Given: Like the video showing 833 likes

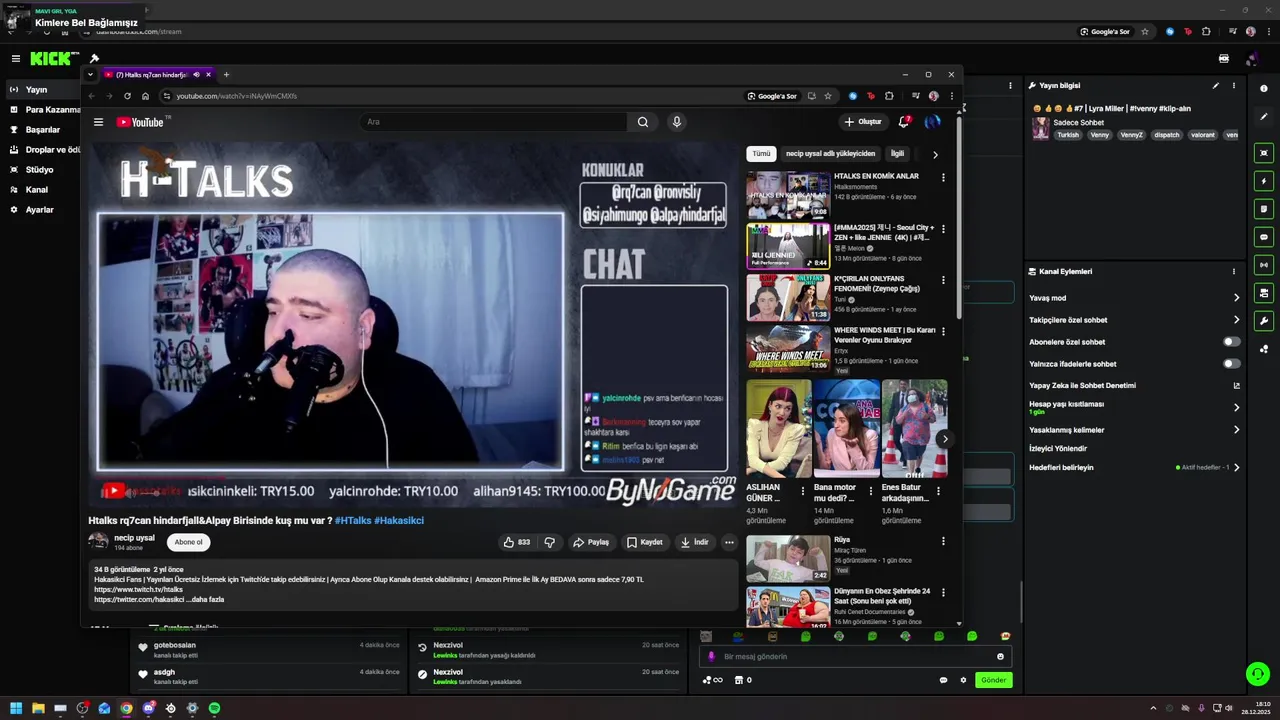Looking at the screenshot, I should [518, 542].
